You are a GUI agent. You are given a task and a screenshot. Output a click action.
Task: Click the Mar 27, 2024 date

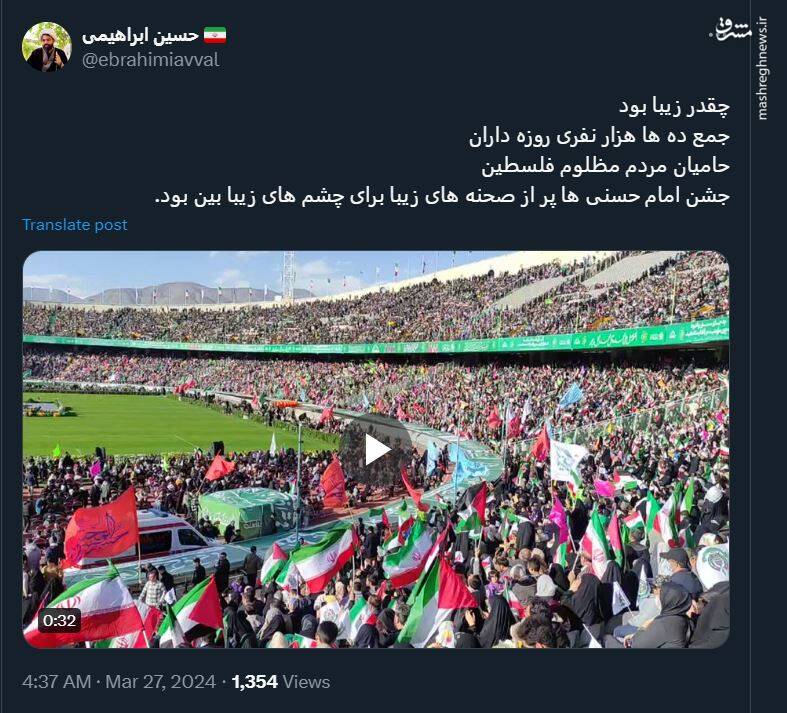(x=161, y=682)
